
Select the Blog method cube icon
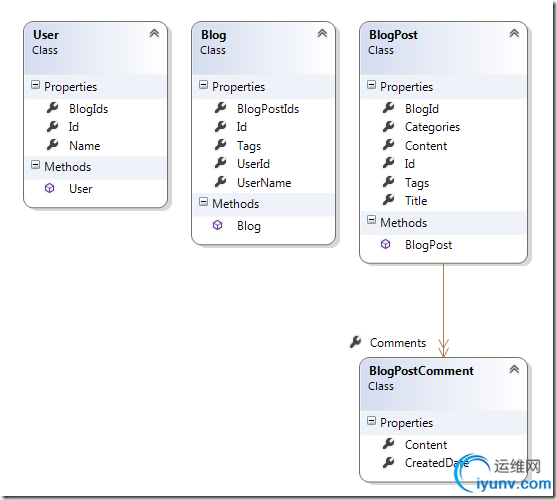pyautogui.click(x=218, y=225)
